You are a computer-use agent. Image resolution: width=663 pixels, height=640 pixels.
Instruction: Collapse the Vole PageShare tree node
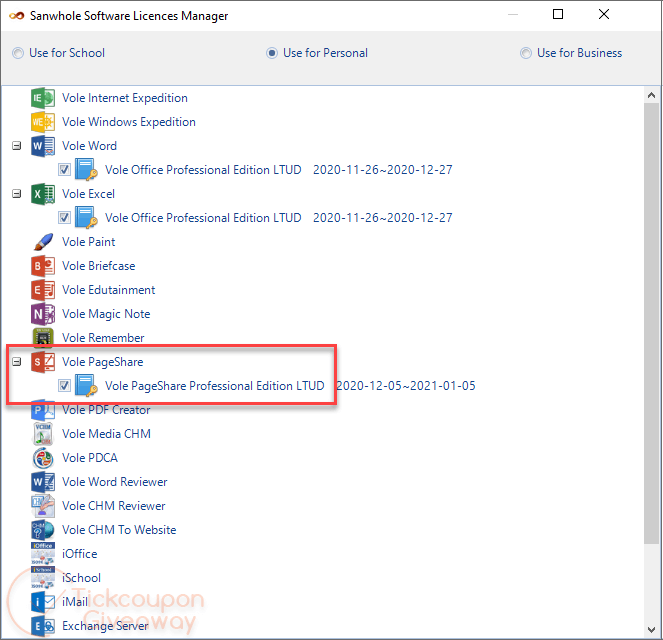coord(16,362)
